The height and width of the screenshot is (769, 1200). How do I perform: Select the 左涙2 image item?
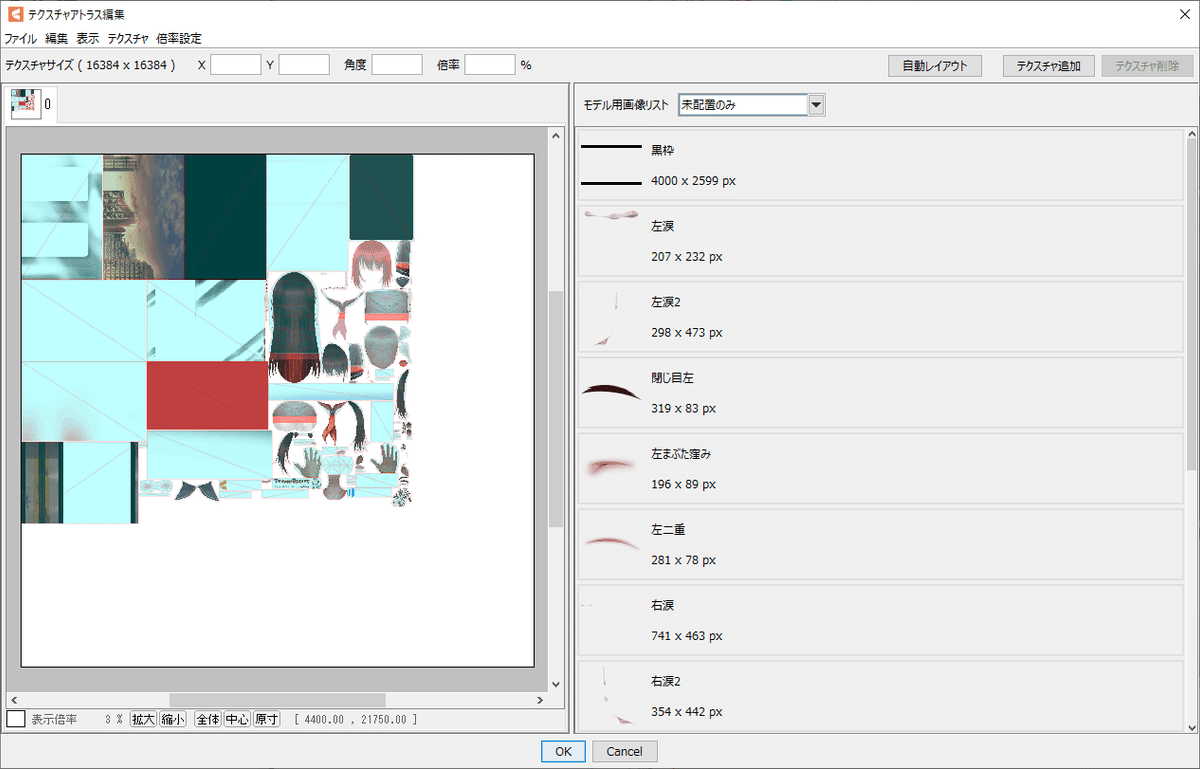click(x=881, y=317)
